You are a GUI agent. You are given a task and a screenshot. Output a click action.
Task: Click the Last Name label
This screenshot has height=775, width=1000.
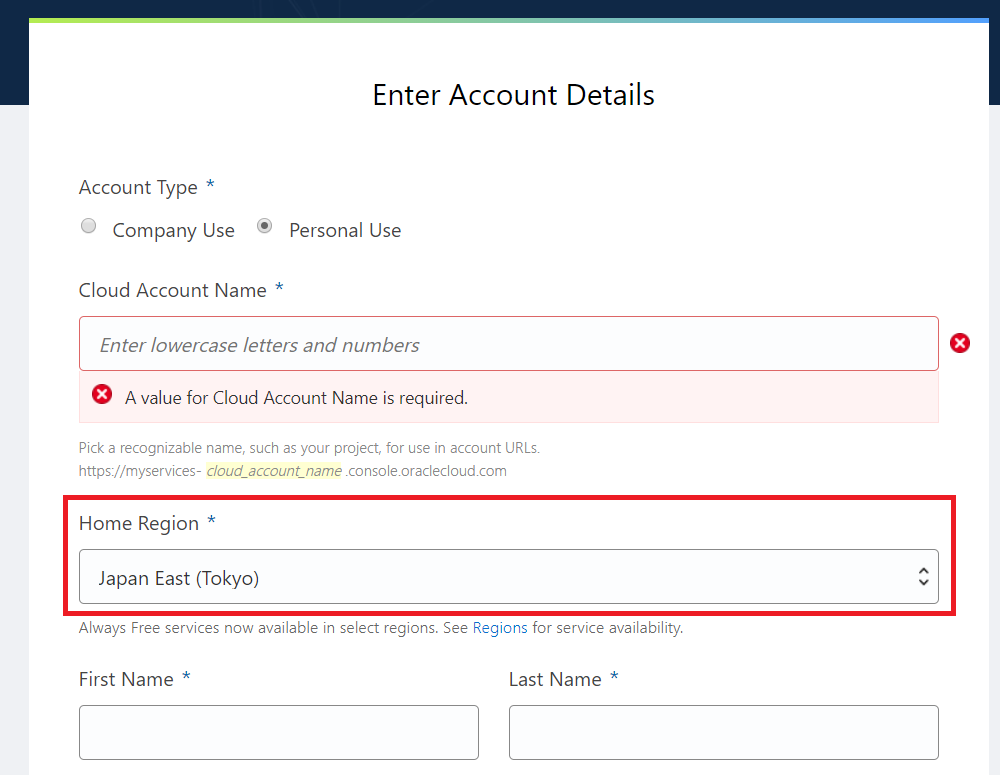coord(555,680)
